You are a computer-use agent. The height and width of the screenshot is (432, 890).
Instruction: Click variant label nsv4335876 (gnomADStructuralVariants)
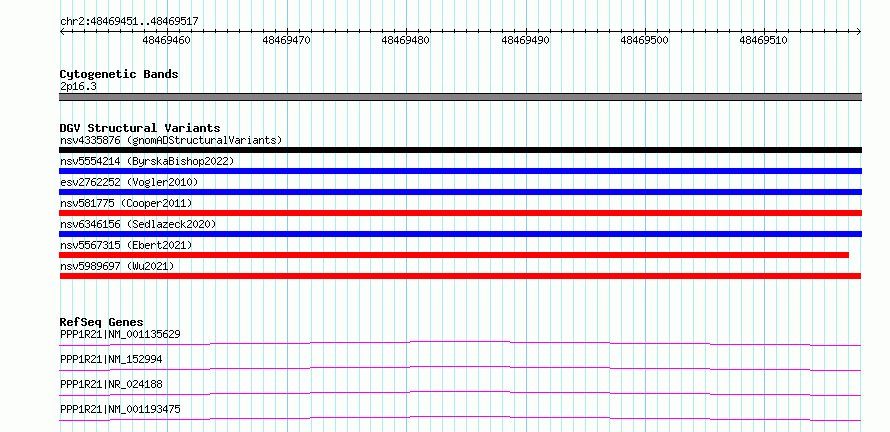pos(171,140)
